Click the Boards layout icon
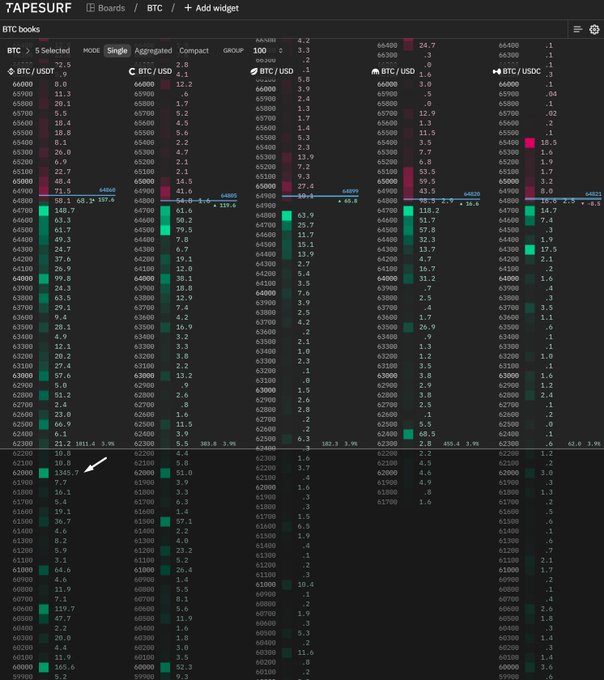This screenshot has height=680, width=604. [x=90, y=8]
